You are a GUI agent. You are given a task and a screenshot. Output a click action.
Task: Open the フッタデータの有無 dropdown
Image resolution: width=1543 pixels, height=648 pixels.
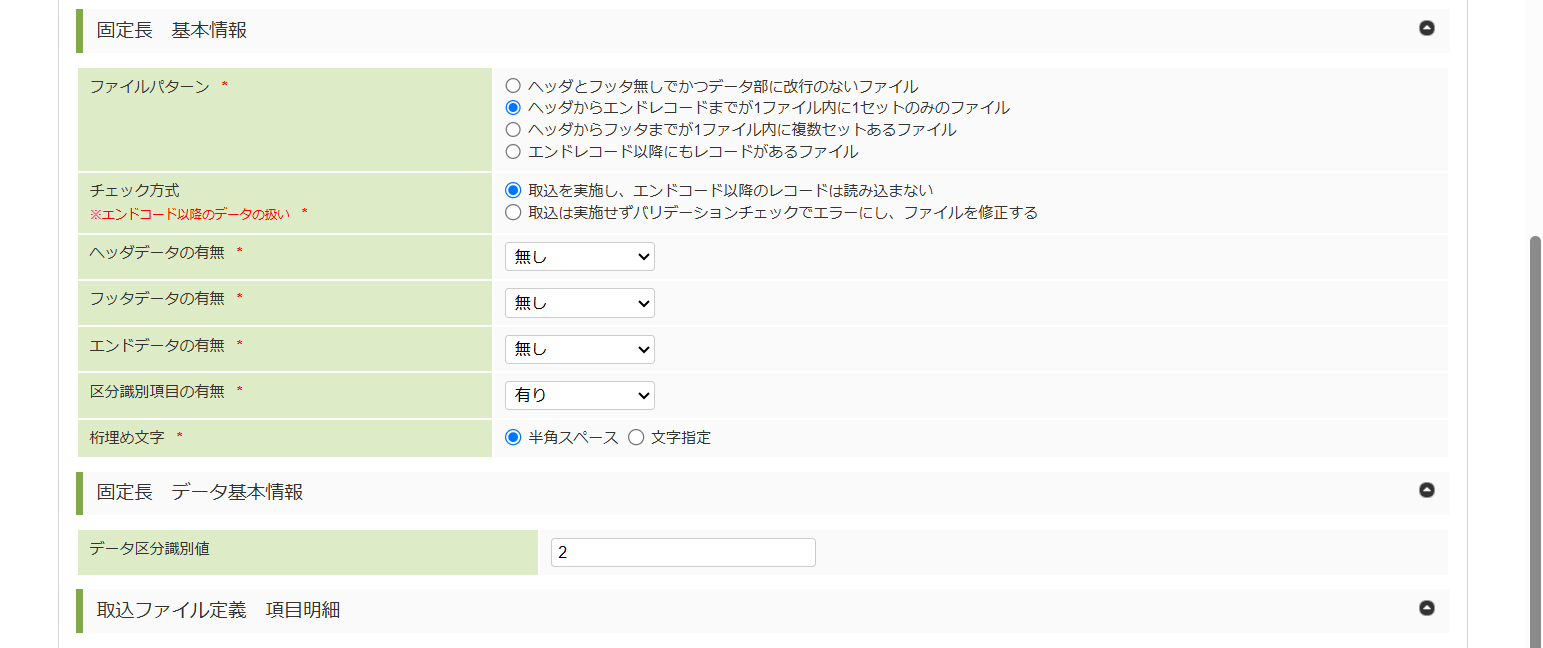point(579,303)
